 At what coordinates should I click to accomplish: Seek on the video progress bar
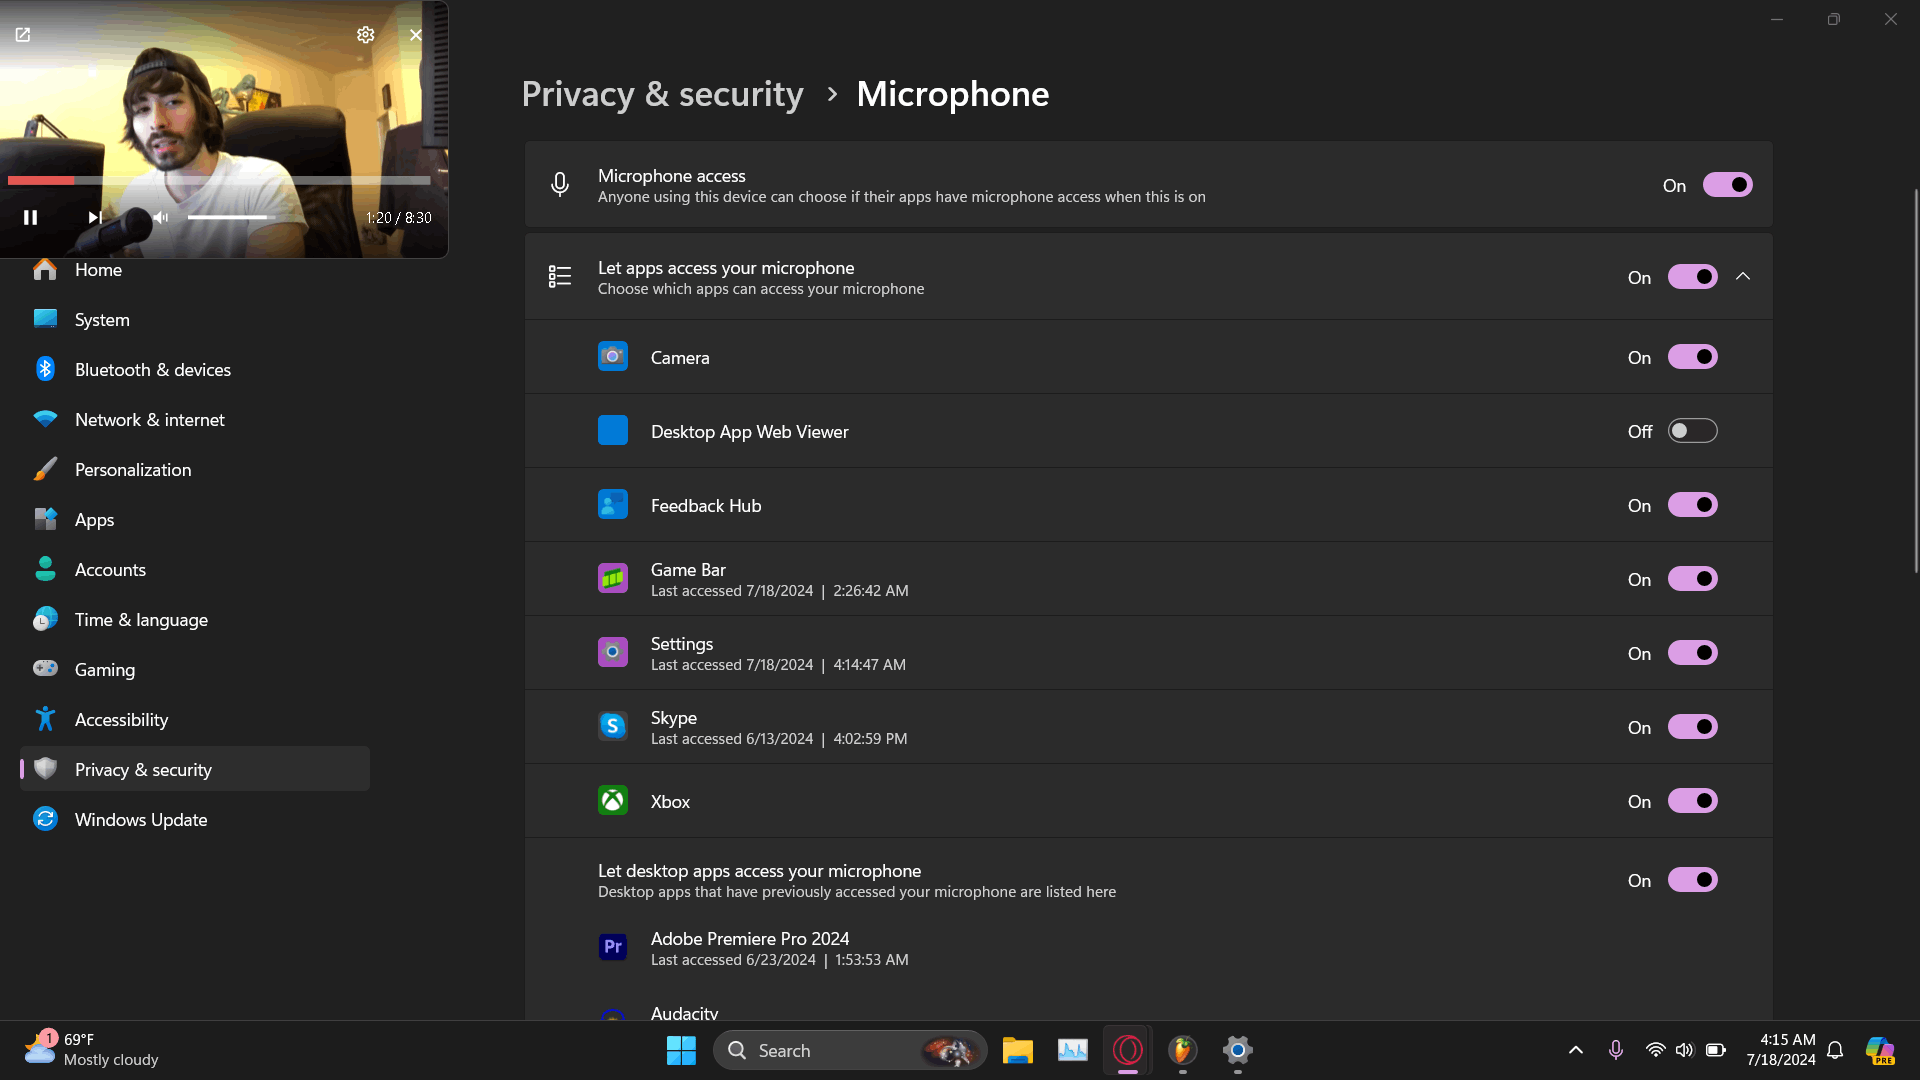click(x=219, y=181)
